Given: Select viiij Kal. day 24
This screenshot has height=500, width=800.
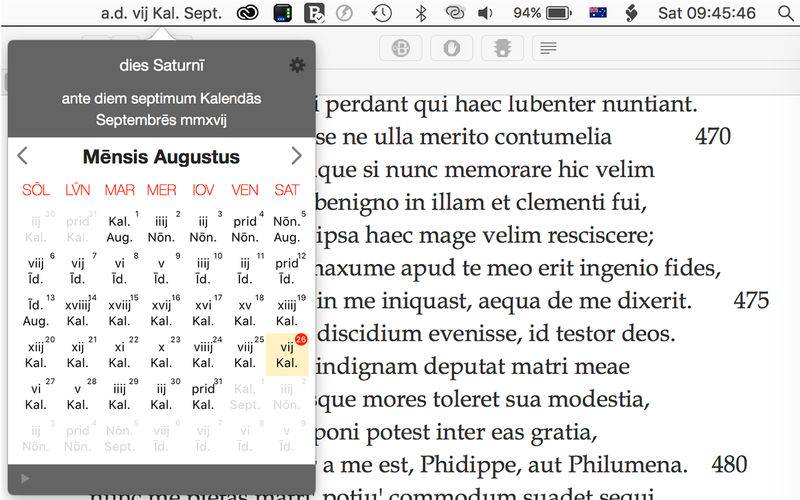Looking at the screenshot, I should click(203, 355).
